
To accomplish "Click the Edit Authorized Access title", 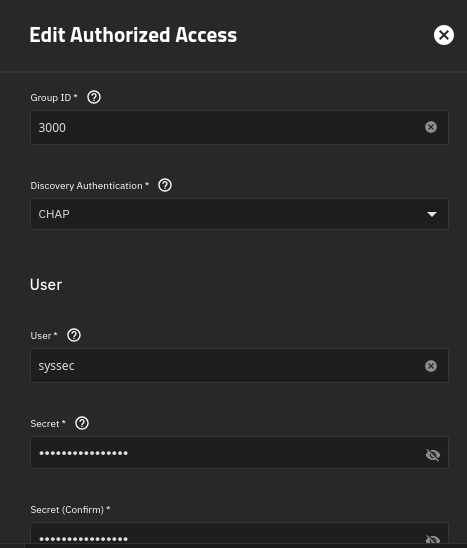I will (133, 35).
